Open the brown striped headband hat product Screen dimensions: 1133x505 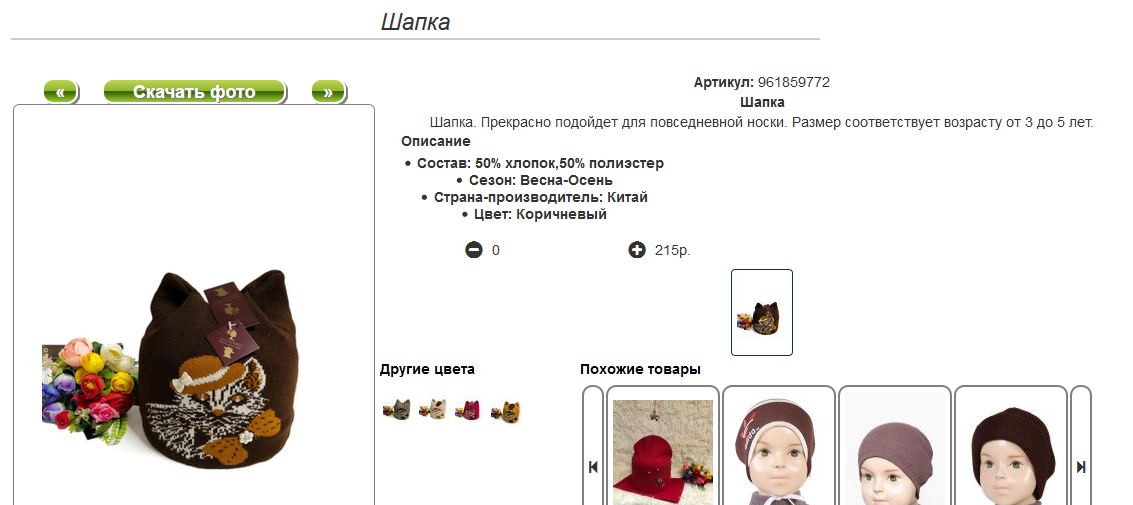click(779, 446)
